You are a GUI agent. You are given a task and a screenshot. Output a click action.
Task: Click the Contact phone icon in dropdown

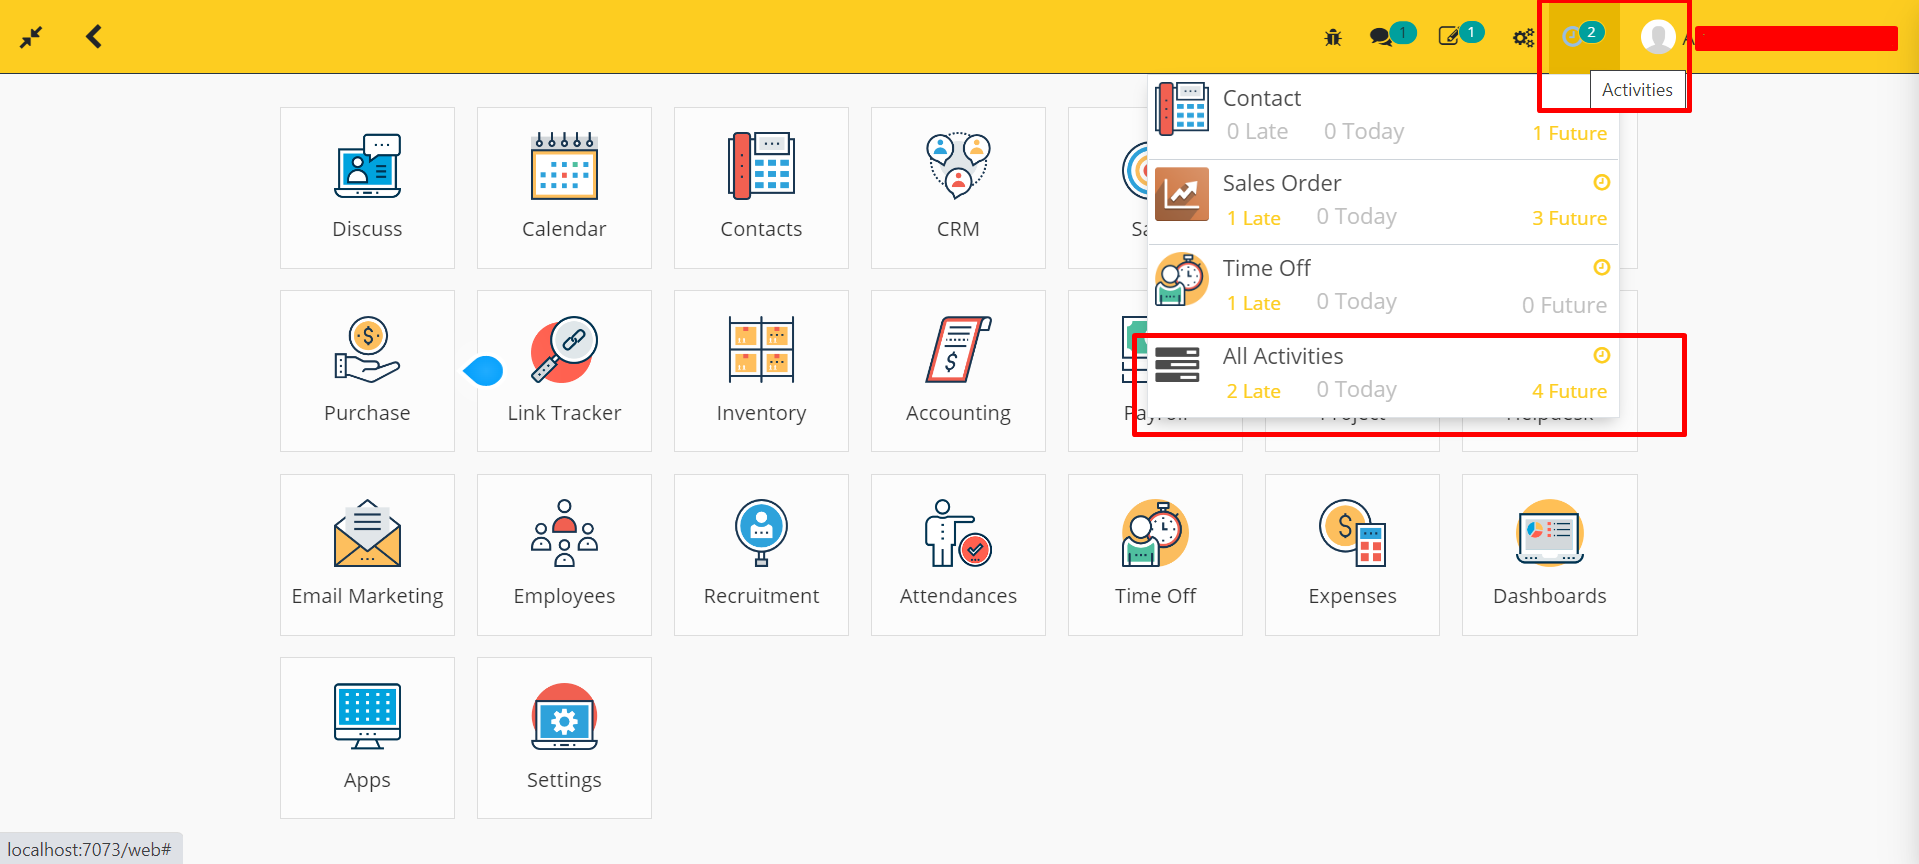click(1182, 108)
